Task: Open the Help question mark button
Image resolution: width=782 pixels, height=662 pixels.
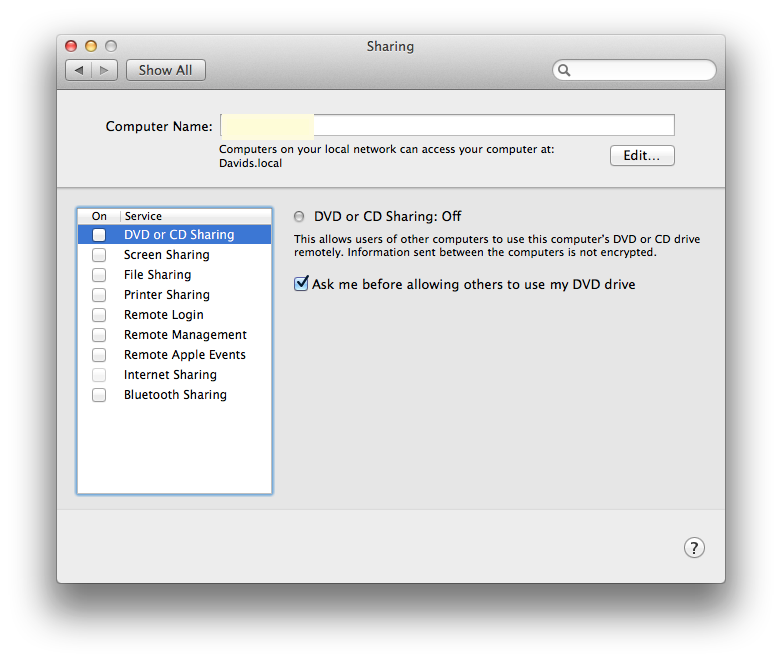Action: (694, 547)
